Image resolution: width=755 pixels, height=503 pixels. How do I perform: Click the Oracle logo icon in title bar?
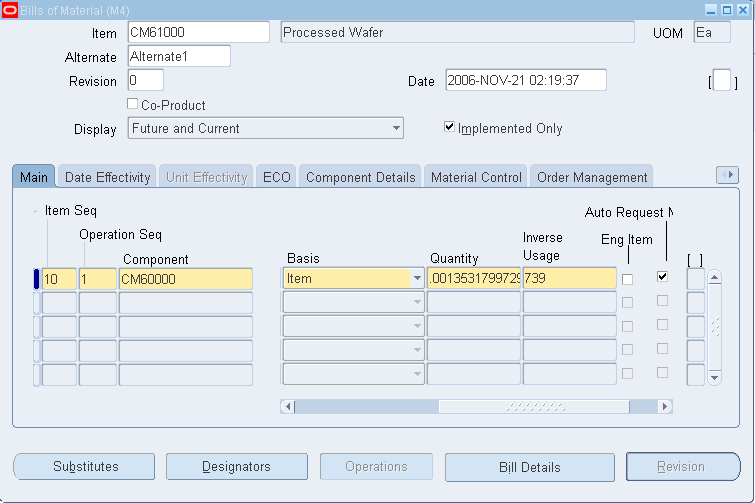pyautogui.click(x=10, y=10)
